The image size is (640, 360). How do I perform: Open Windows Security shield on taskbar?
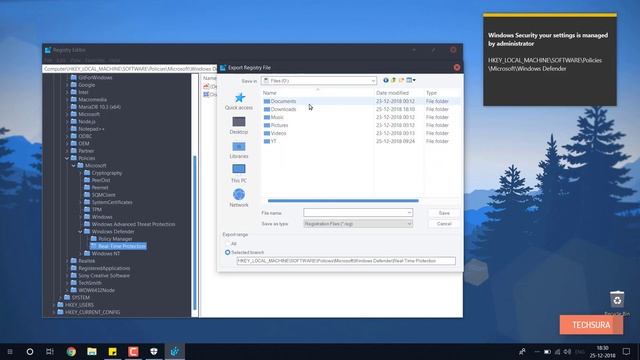(x=154, y=351)
